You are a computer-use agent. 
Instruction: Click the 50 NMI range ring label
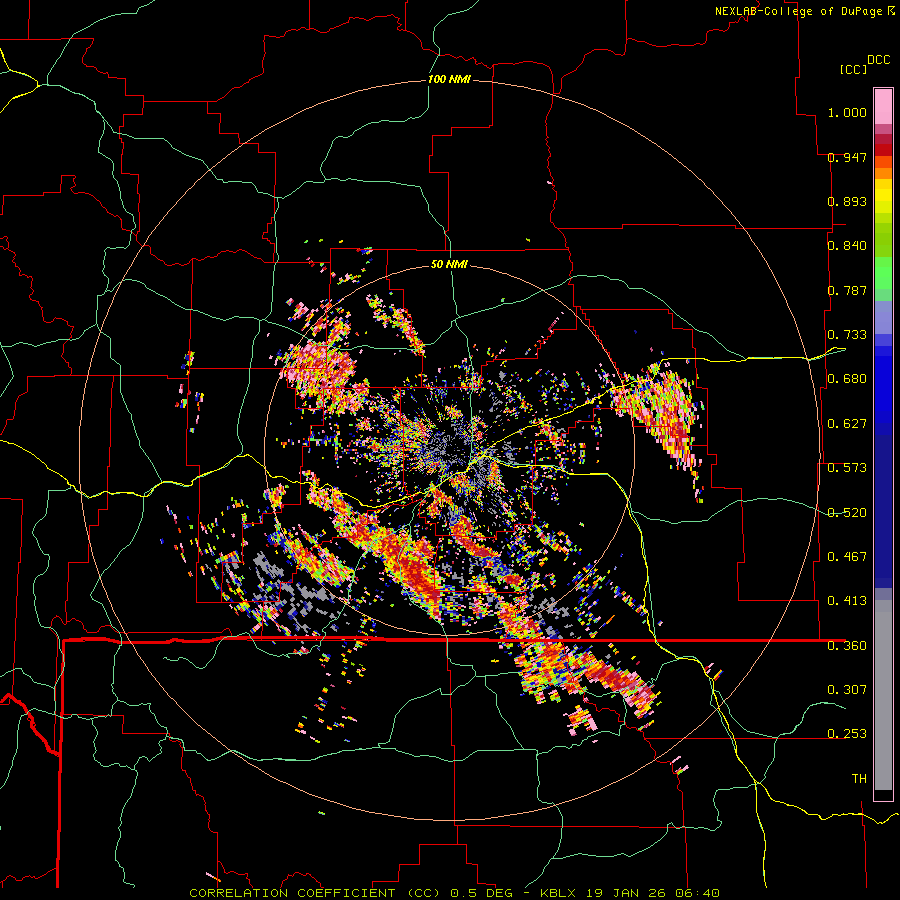(449, 264)
